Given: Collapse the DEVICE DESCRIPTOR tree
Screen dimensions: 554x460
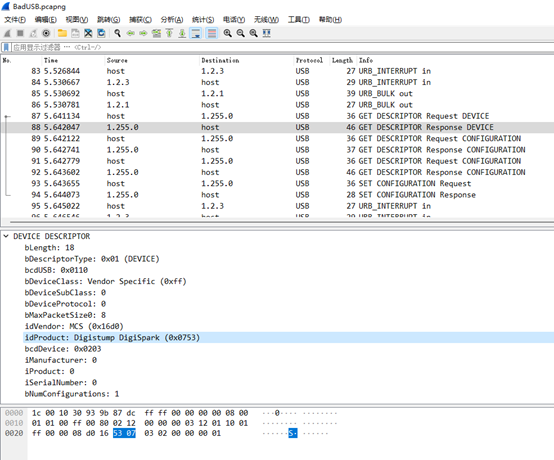Looking at the screenshot, I should (6, 236).
